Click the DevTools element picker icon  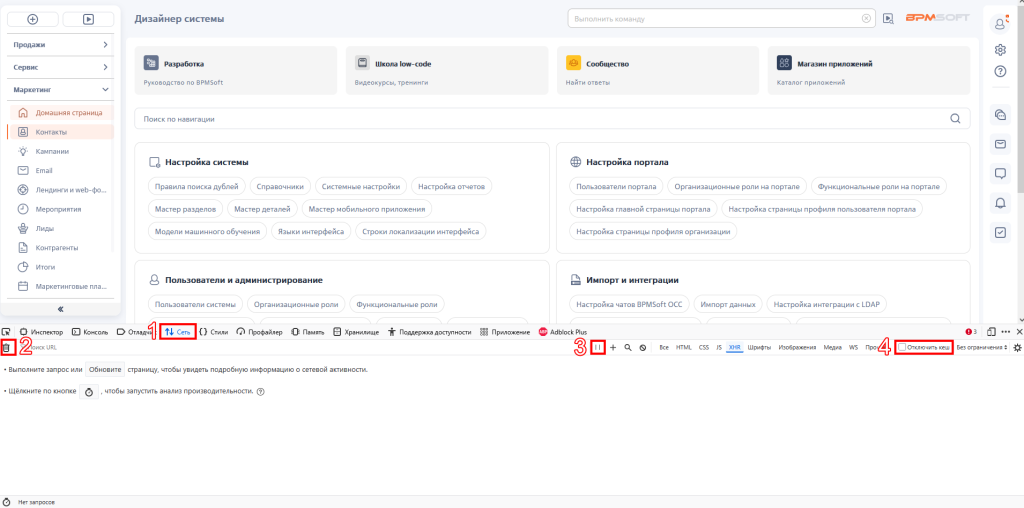click(x=6, y=332)
